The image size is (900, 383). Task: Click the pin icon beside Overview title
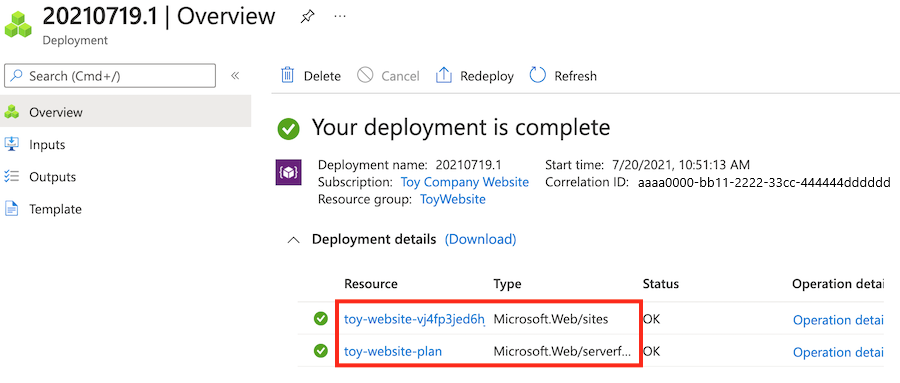307,17
